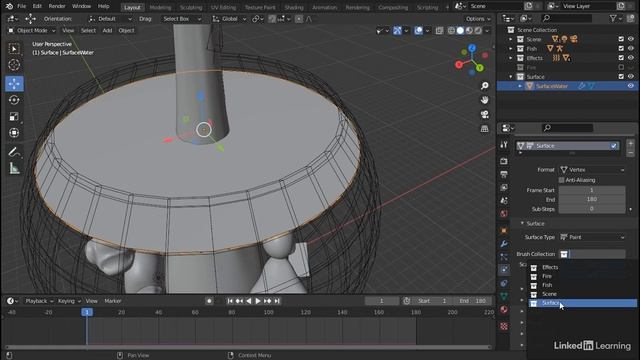Open the Modifier properties wrench tab
Viewport: 640px width, 360px height.
(x=504, y=244)
